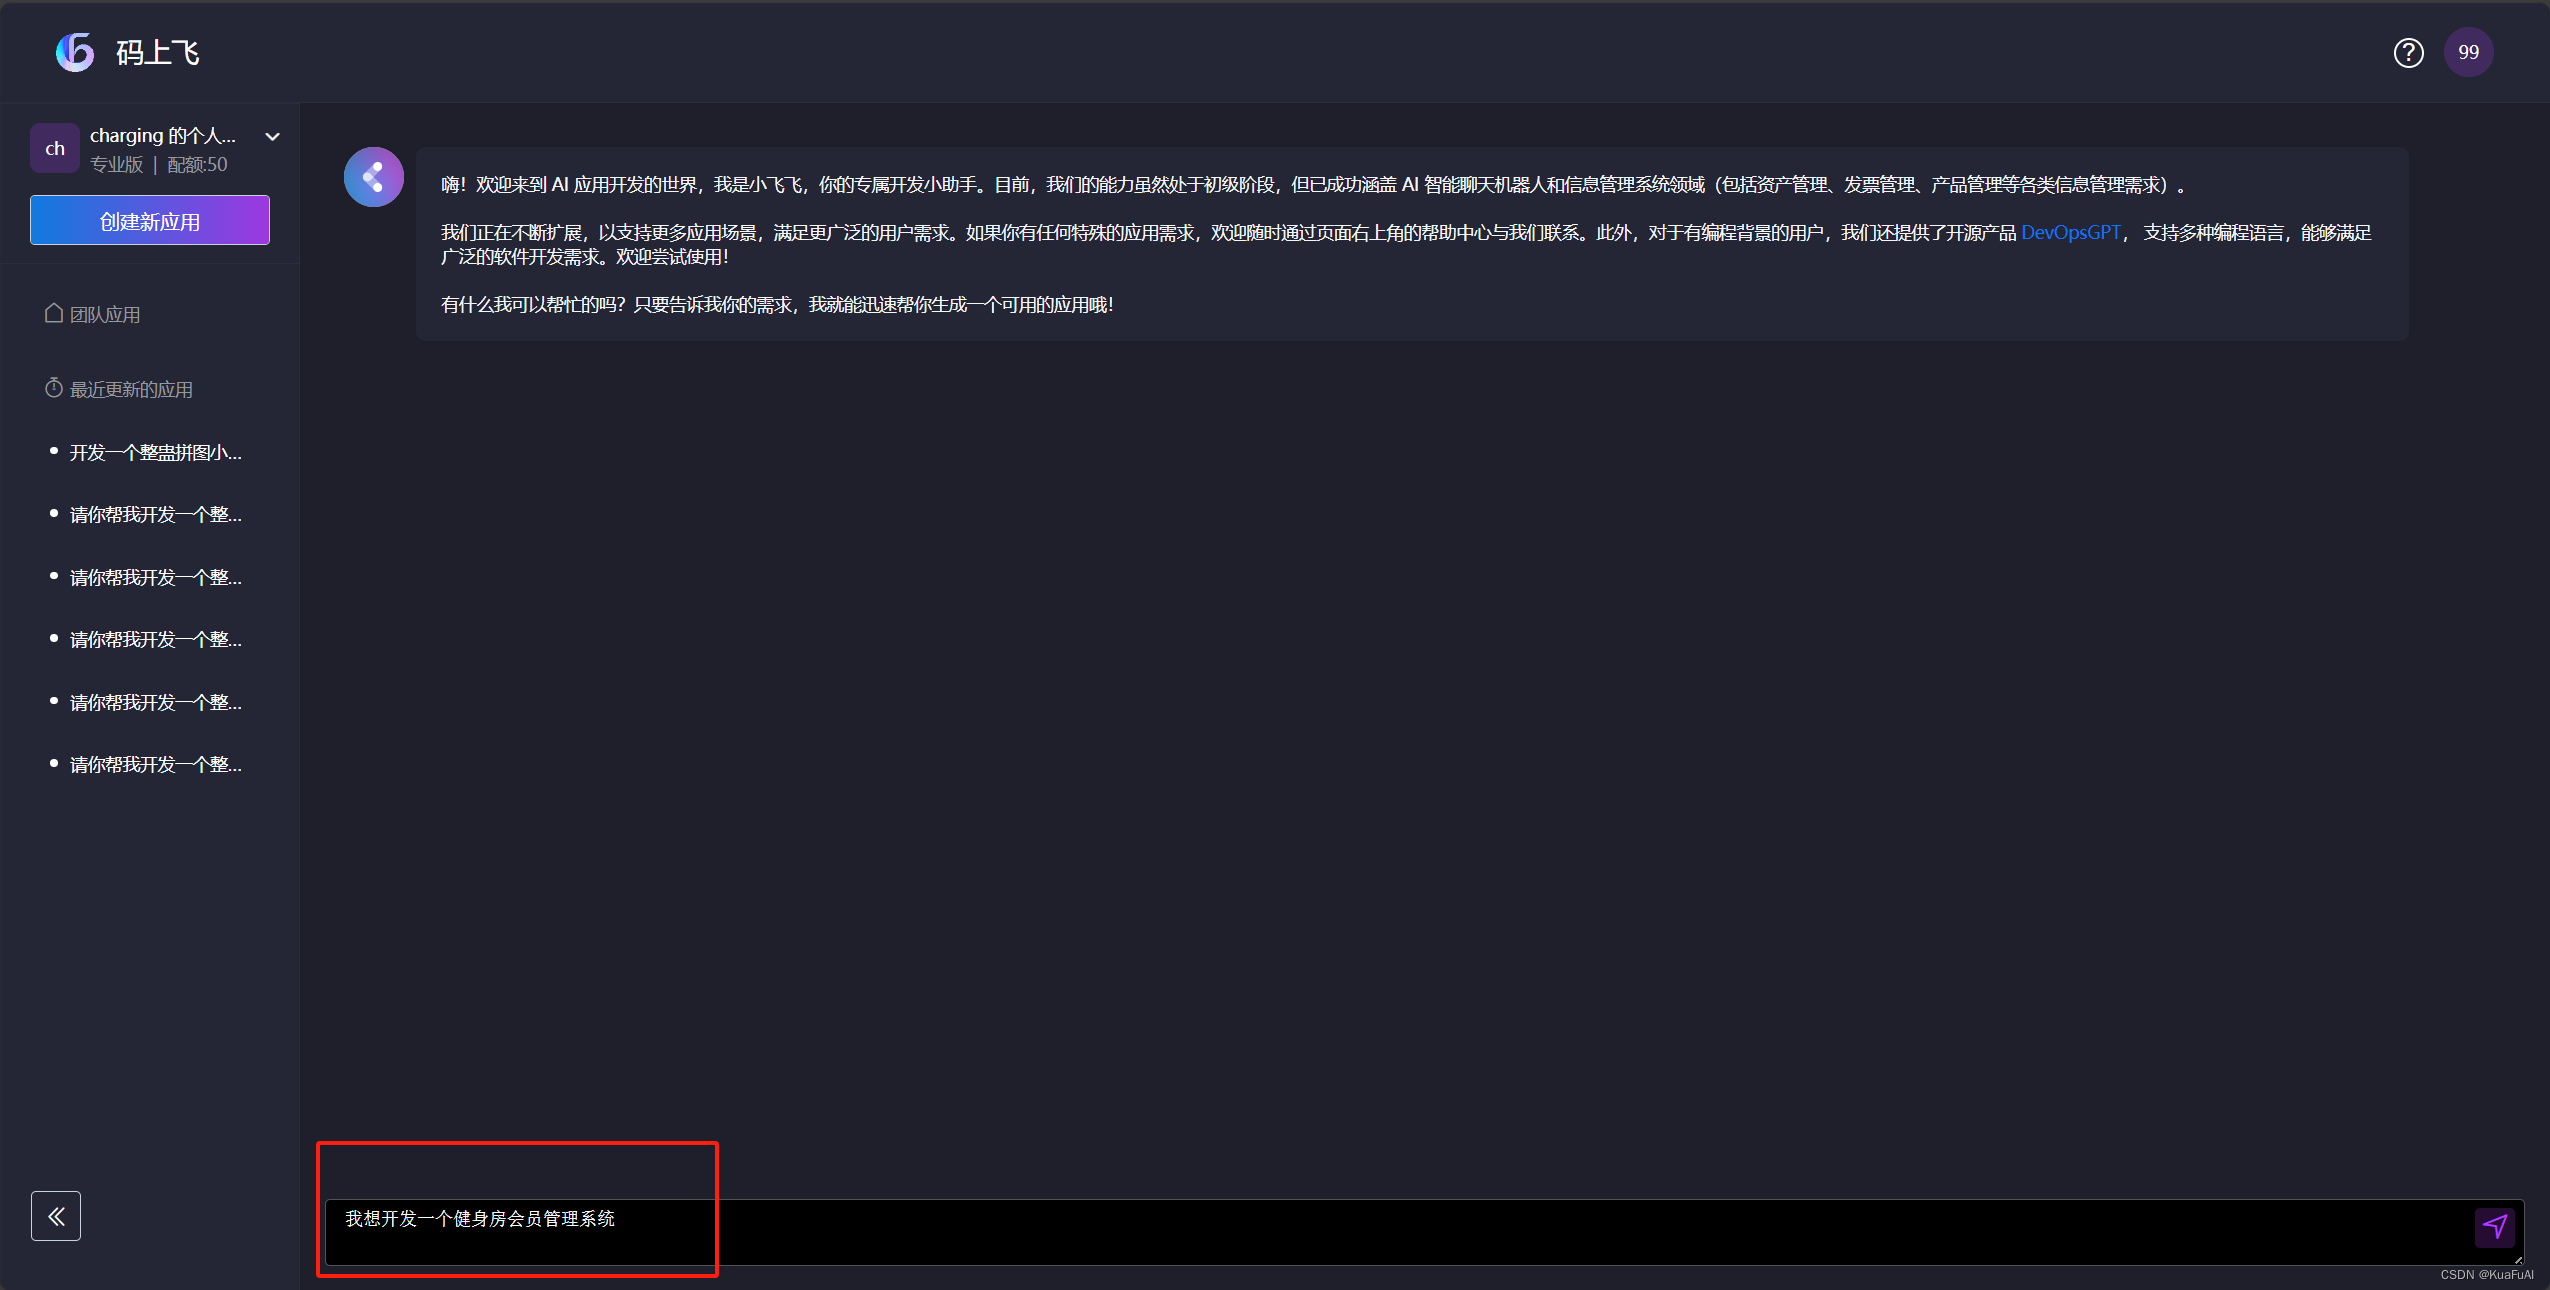Click the home icon beside 团队应用

tap(54, 314)
